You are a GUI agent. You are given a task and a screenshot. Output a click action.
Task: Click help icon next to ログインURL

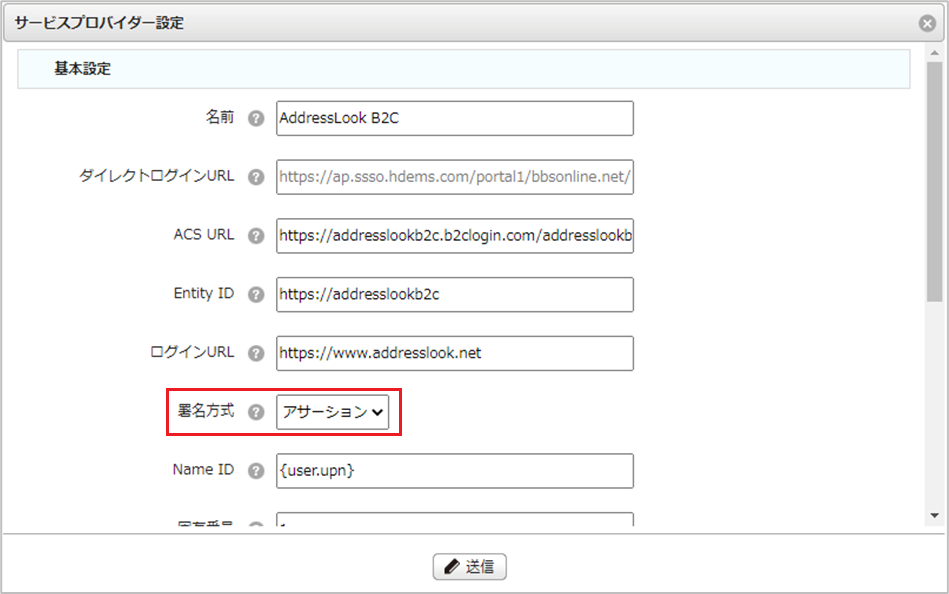(256, 353)
